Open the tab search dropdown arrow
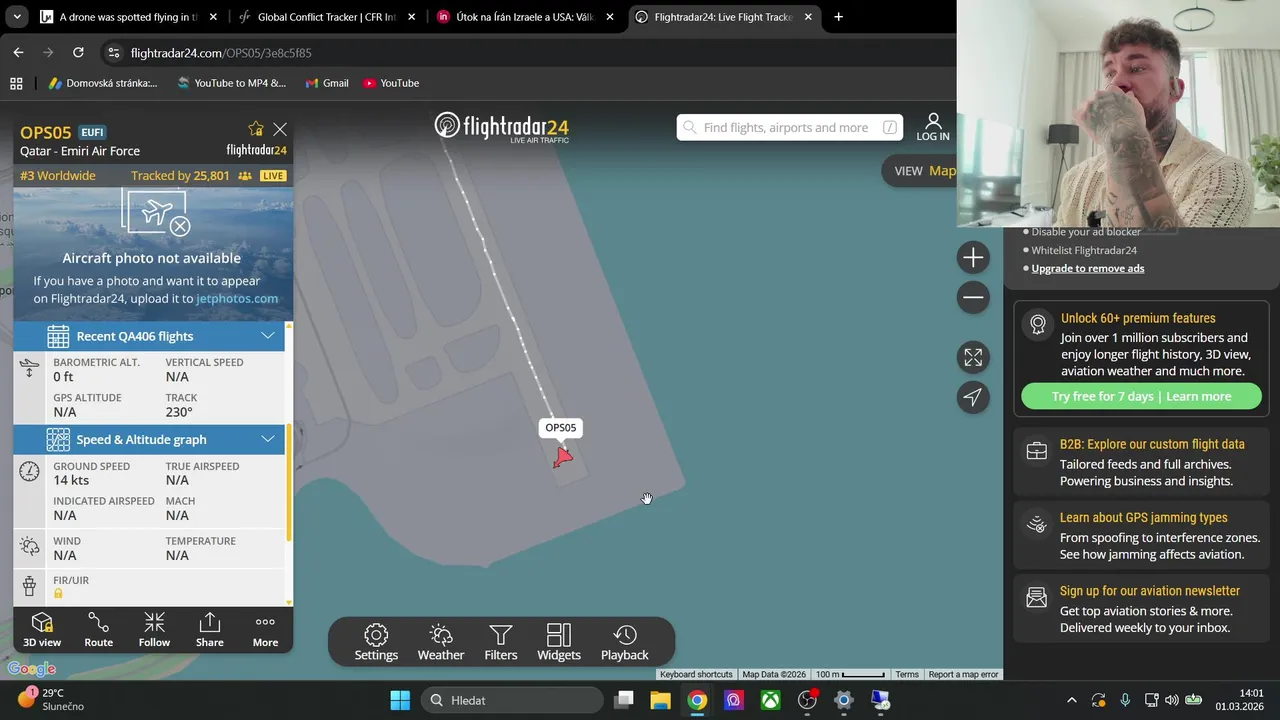Screen dimensions: 1280x720 click(16, 17)
